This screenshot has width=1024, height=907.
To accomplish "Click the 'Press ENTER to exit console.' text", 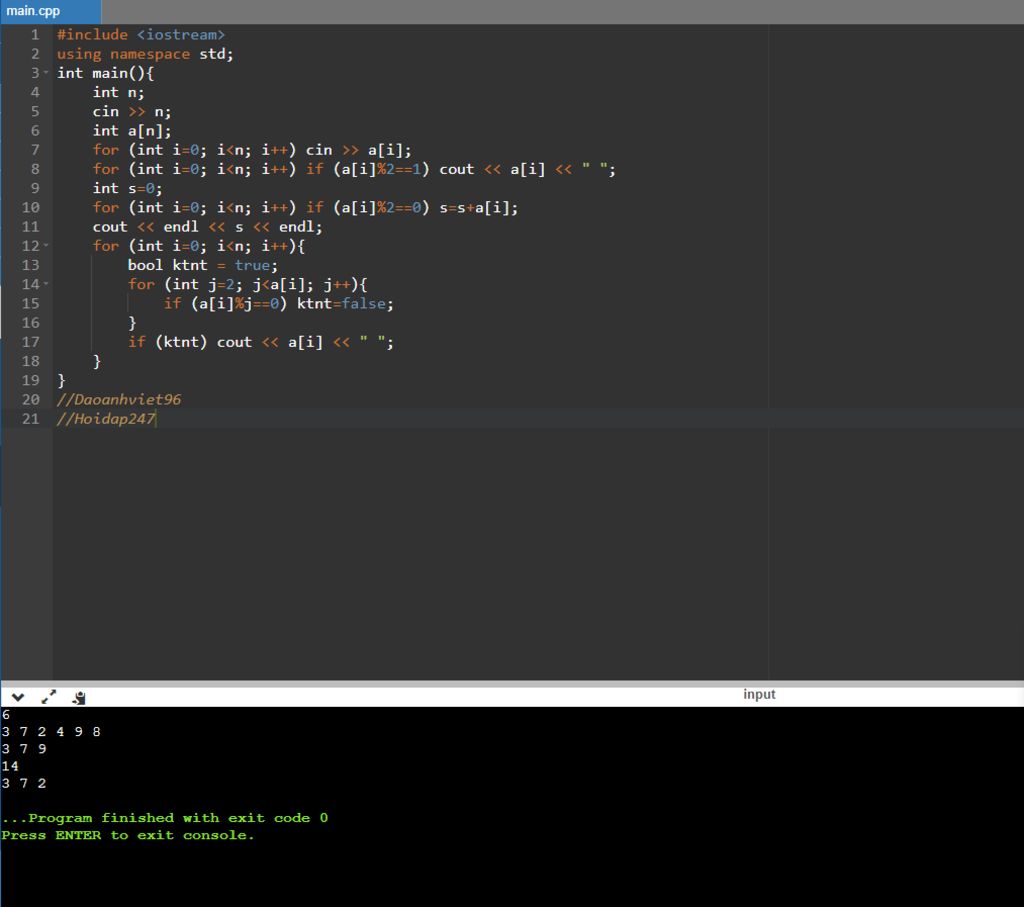I will [127, 835].
